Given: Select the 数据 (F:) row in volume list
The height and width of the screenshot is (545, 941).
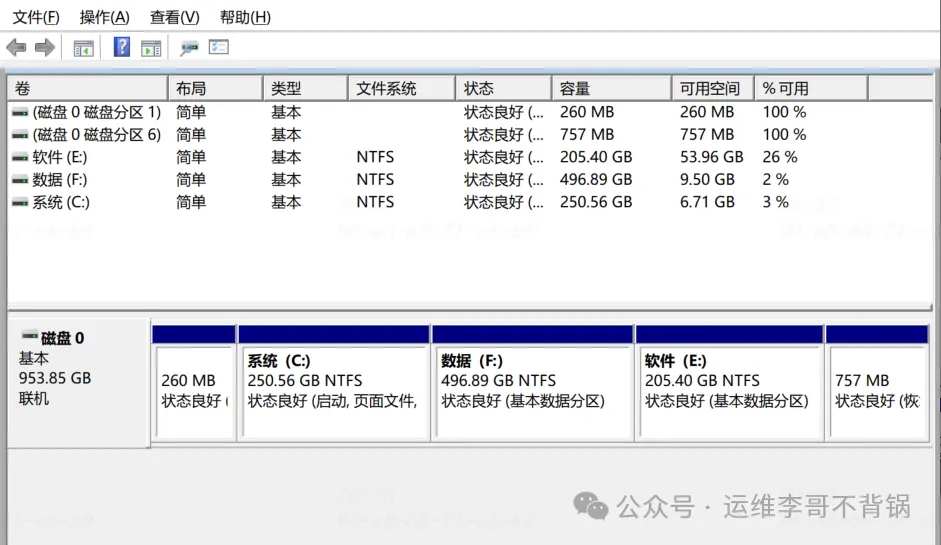Looking at the screenshot, I should click(61, 180).
